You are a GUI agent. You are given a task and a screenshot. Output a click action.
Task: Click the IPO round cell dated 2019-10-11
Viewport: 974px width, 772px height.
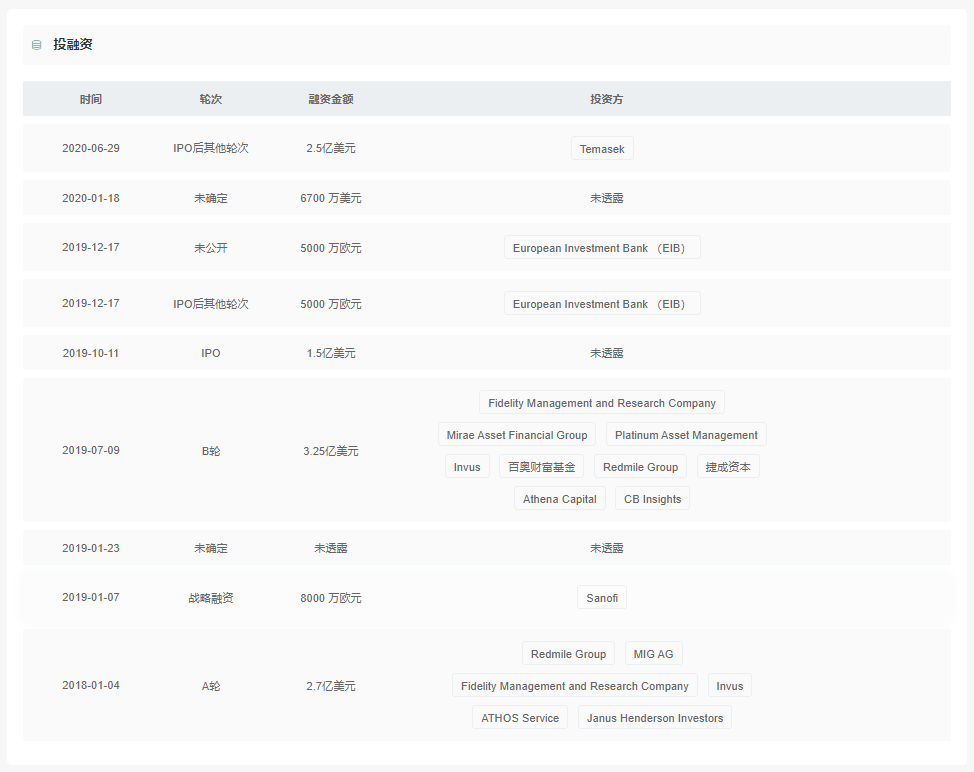pyautogui.click(x=211, y=353)
